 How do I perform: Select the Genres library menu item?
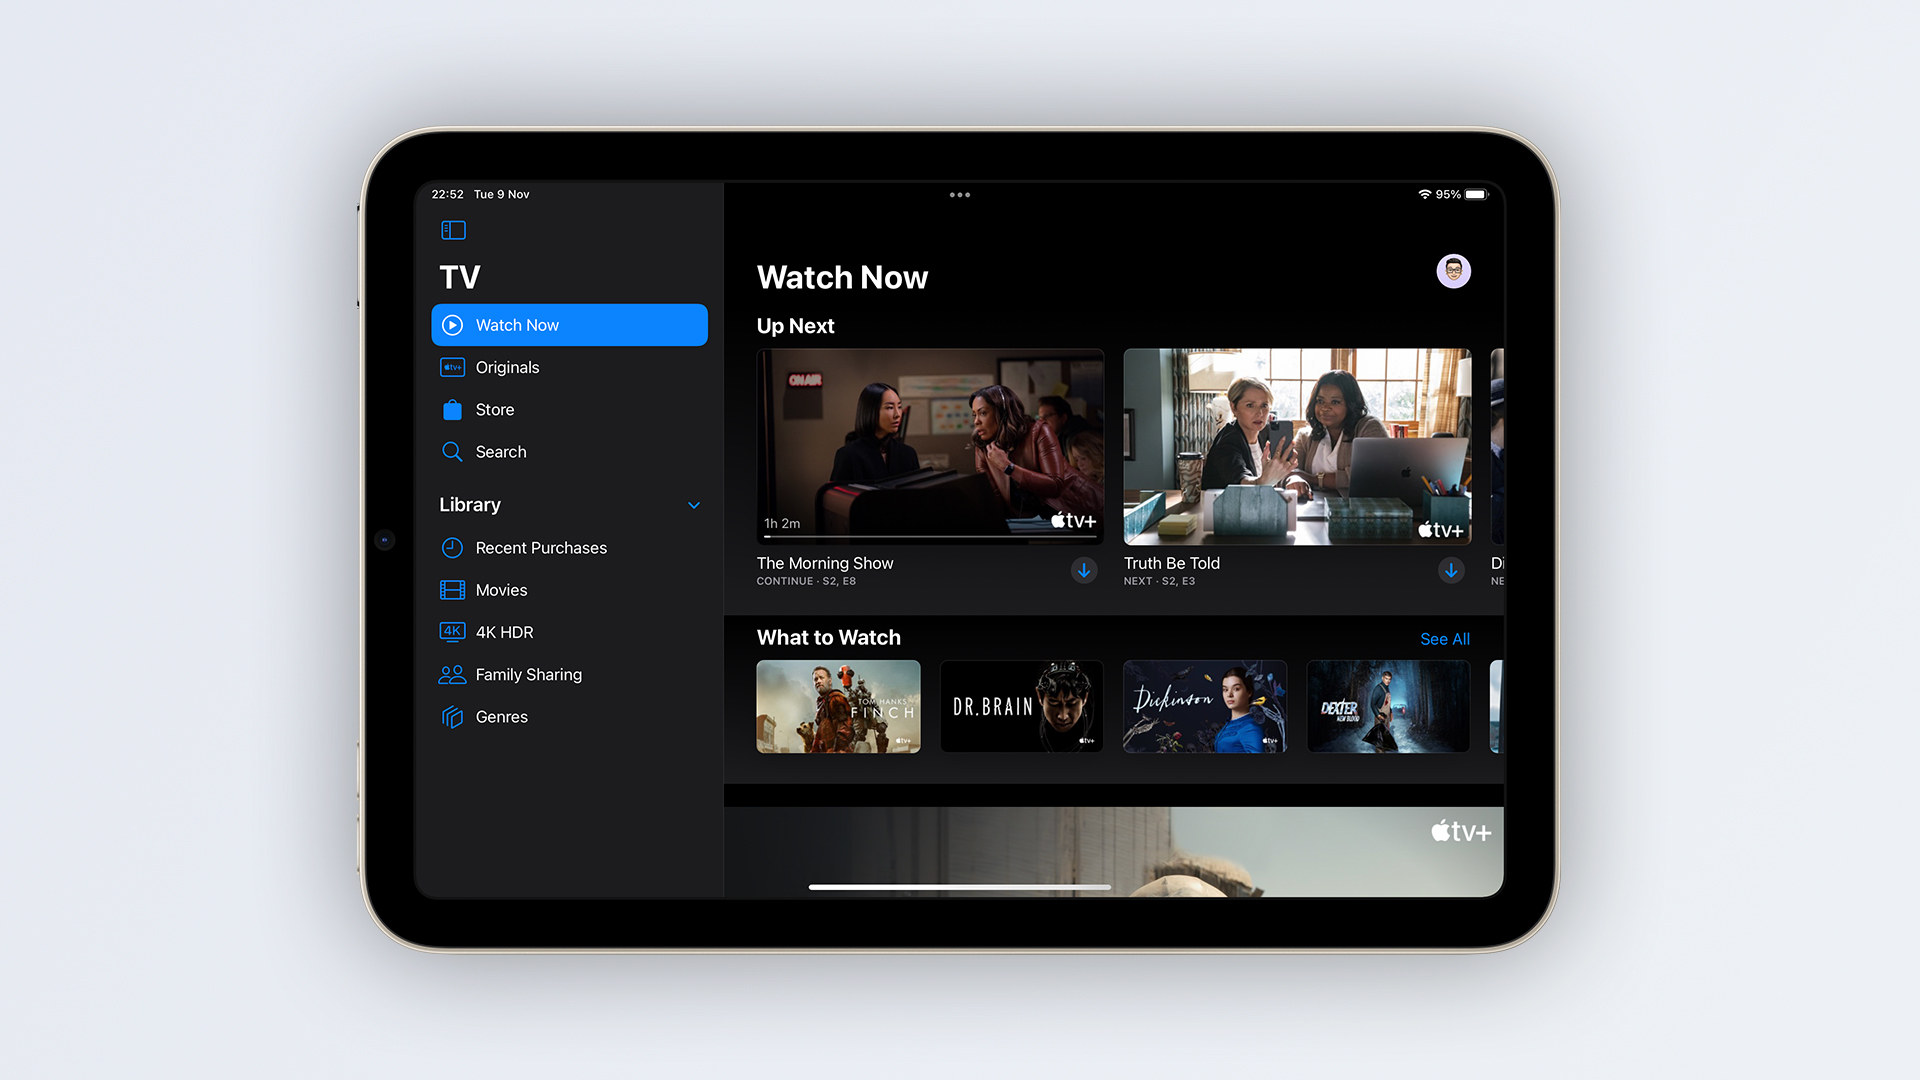(x=501, y=716)
